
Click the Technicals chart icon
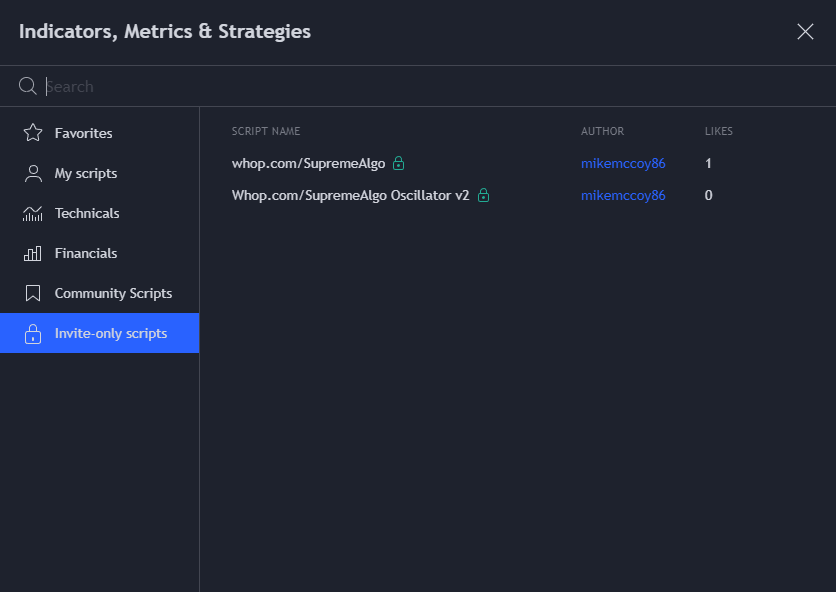click(x=33, y=213)
